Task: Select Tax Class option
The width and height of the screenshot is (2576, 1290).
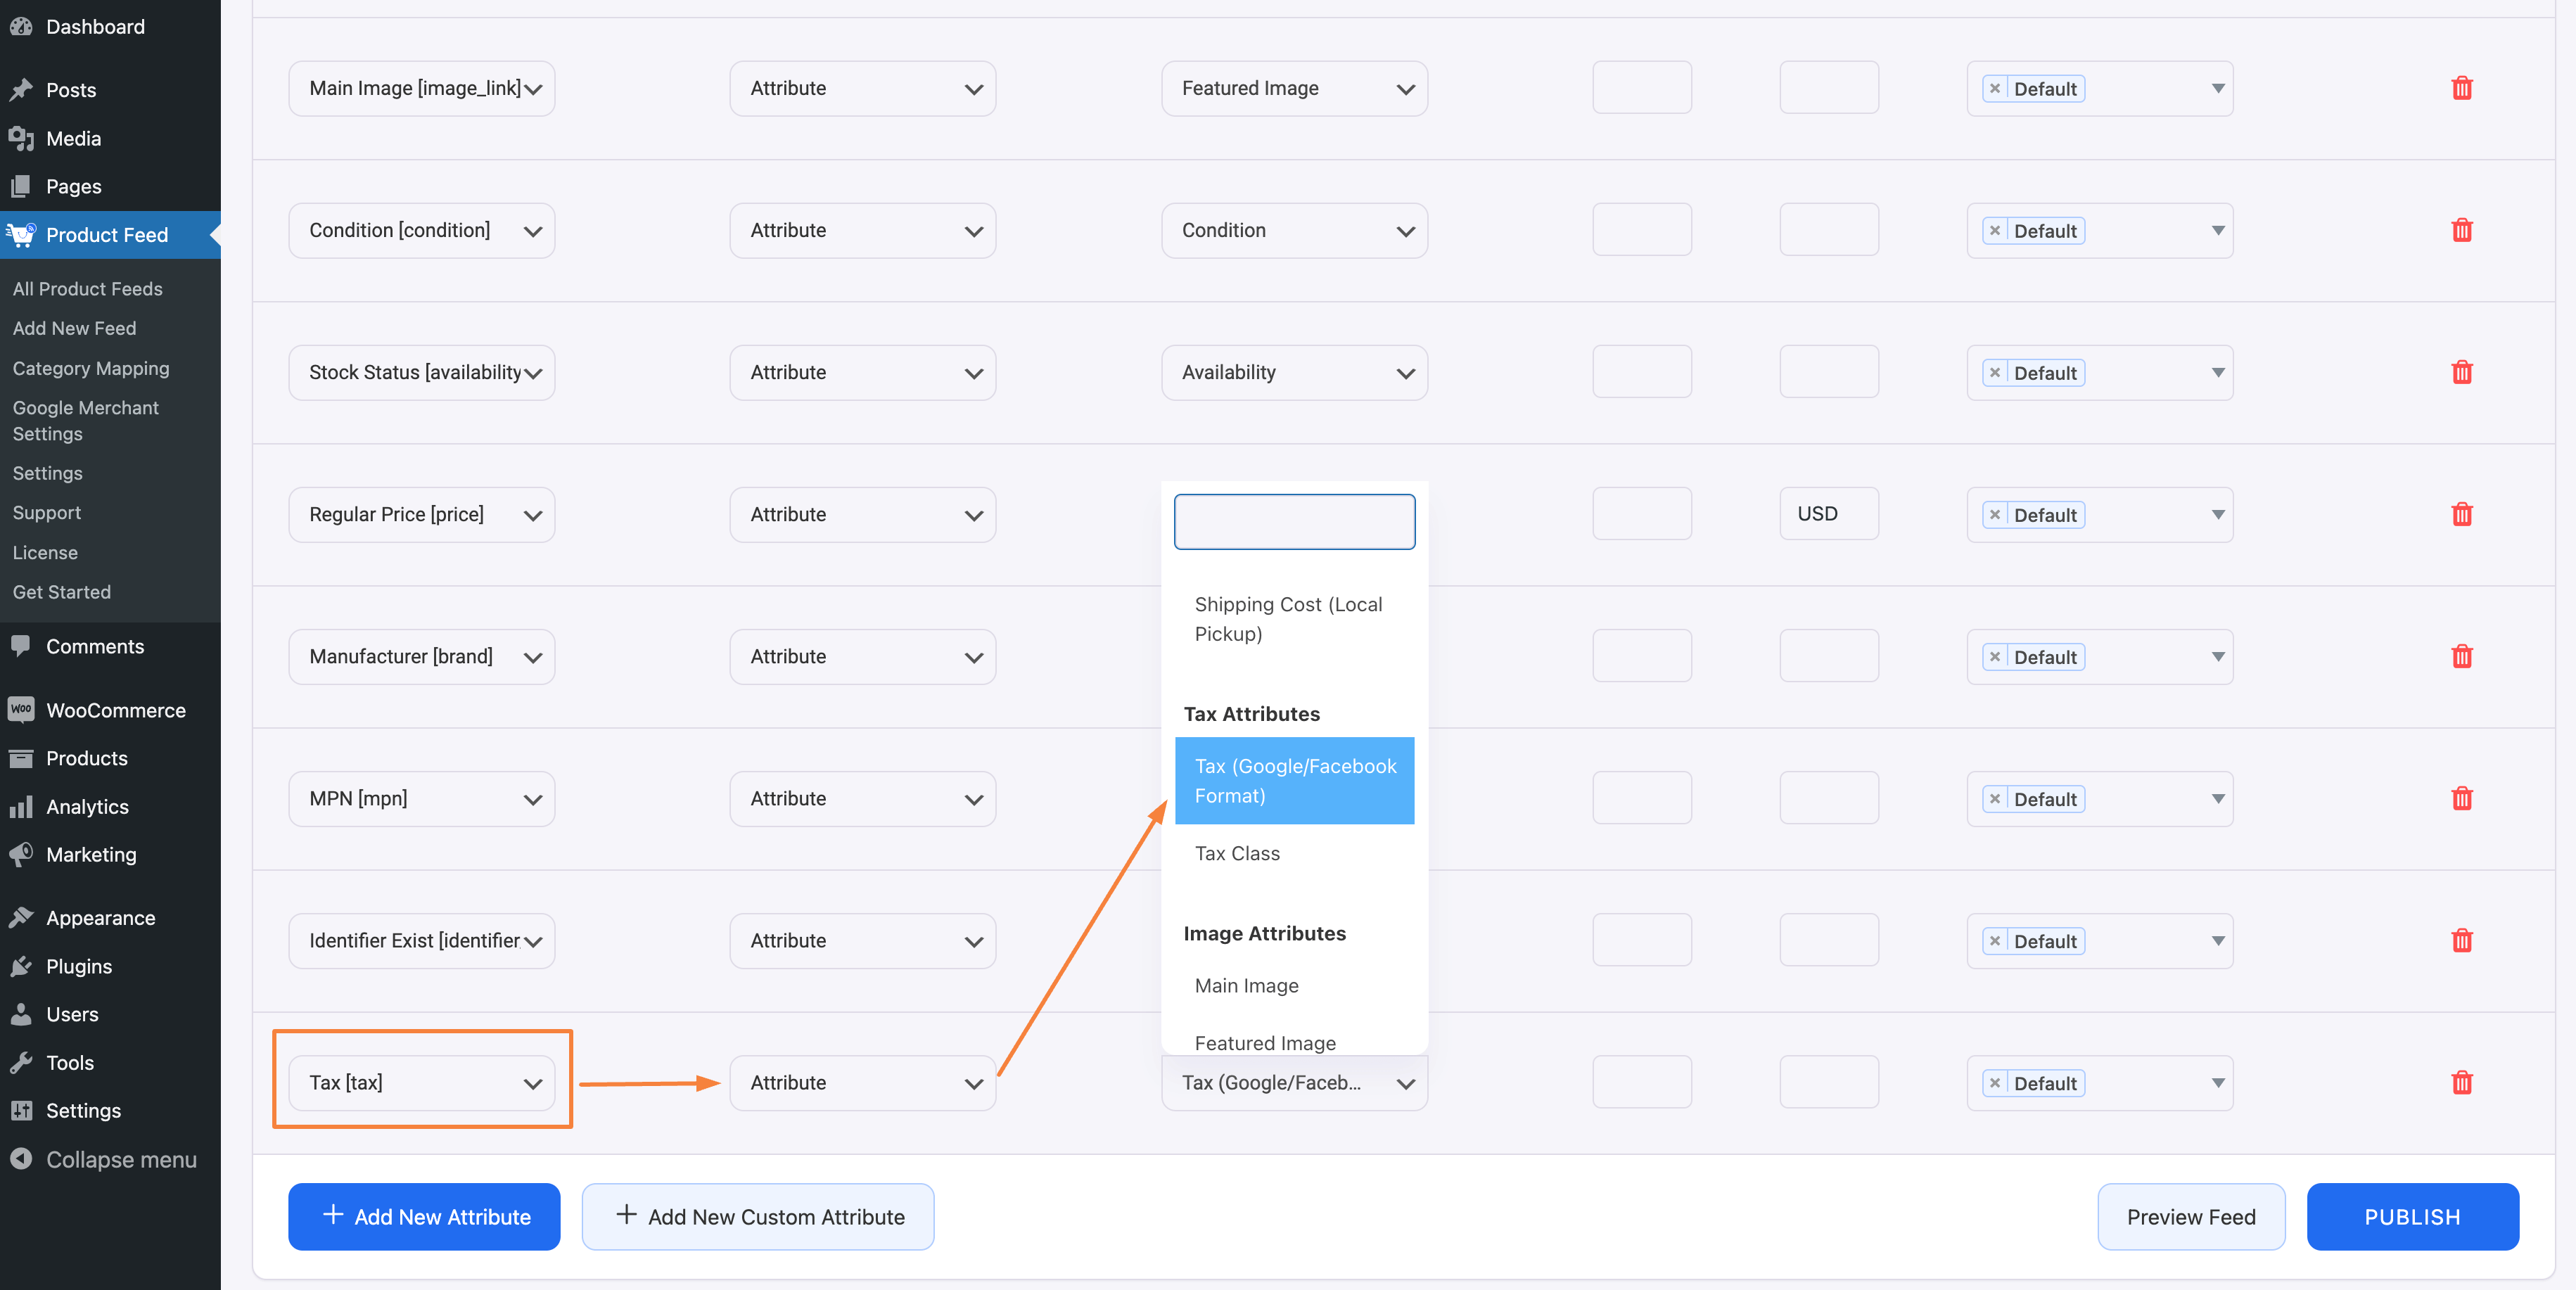Action: pos(1294,853)
